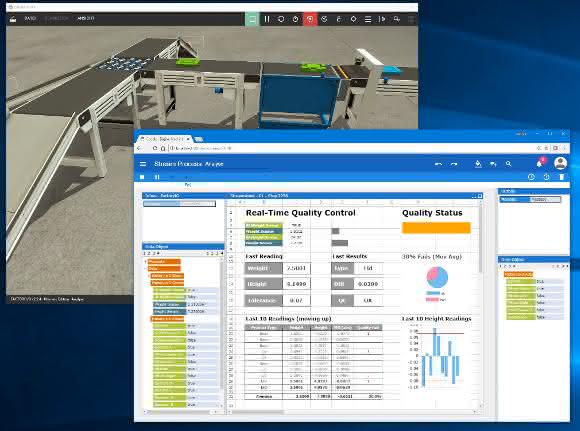Select the upper dark teal tree item

[170, 304]
